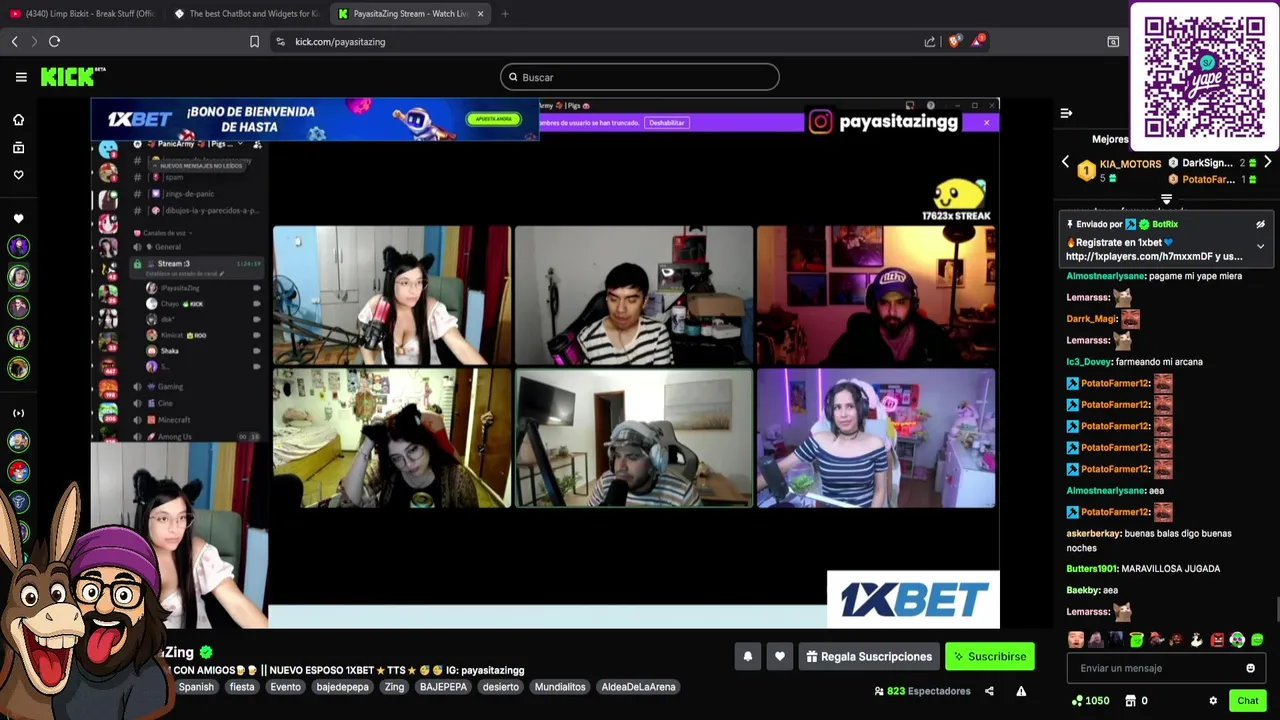Switch to the Limp Bizkit YouTube tab

point(82,13)
